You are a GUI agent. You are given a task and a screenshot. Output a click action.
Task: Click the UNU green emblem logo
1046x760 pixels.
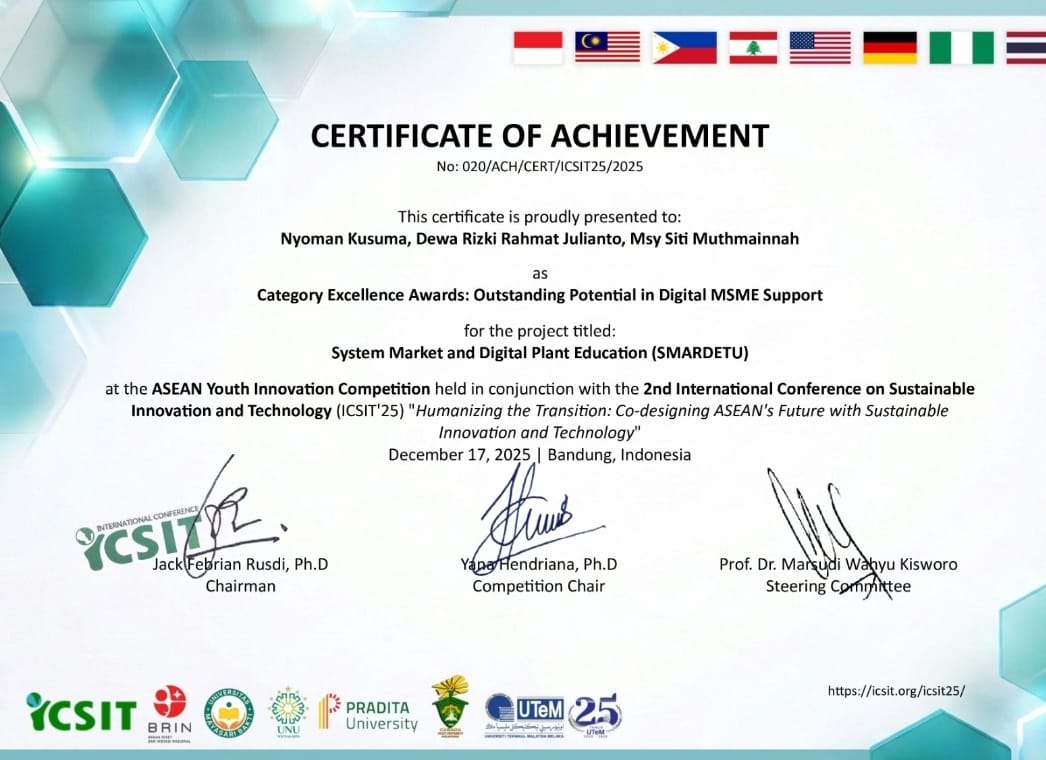point(288,711)
